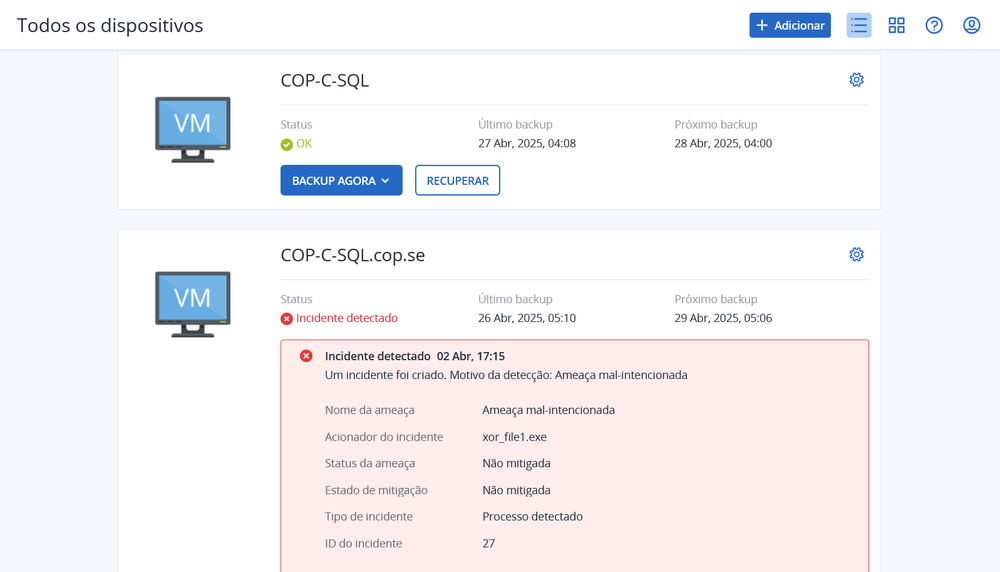Click the 'Um incidente foi criado' description line
This screenshot has width=1000, height=572.
click(506, 375)
